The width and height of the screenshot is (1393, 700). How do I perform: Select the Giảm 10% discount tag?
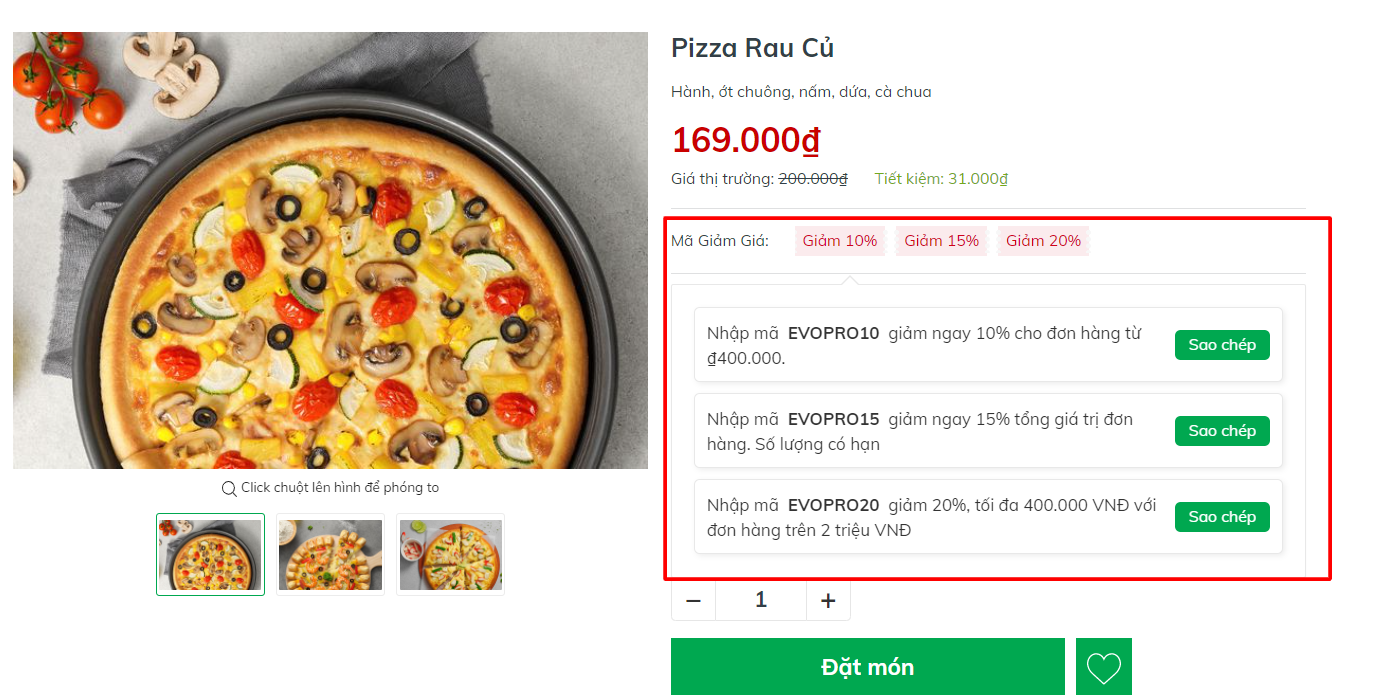tap(840, 240)
